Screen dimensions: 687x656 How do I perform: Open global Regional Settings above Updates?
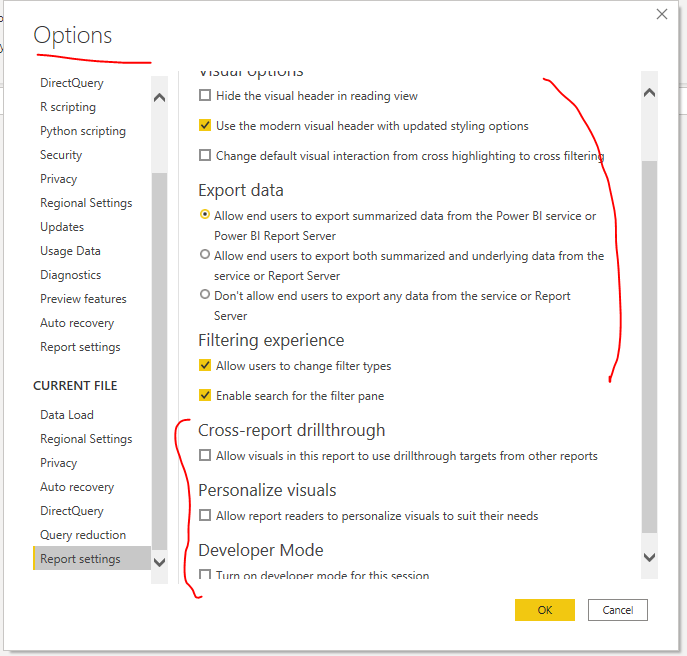[x=86, y=203]
